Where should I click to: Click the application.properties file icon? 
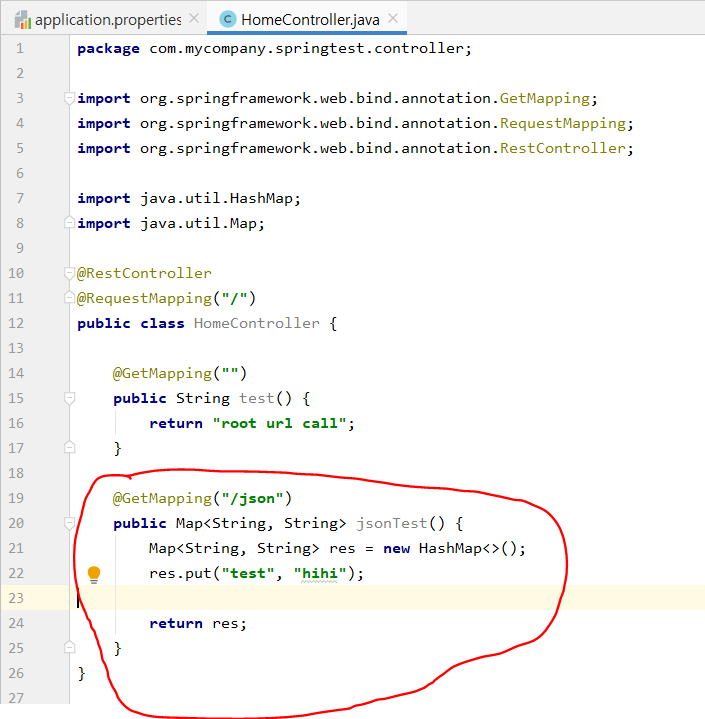[22, 20]
